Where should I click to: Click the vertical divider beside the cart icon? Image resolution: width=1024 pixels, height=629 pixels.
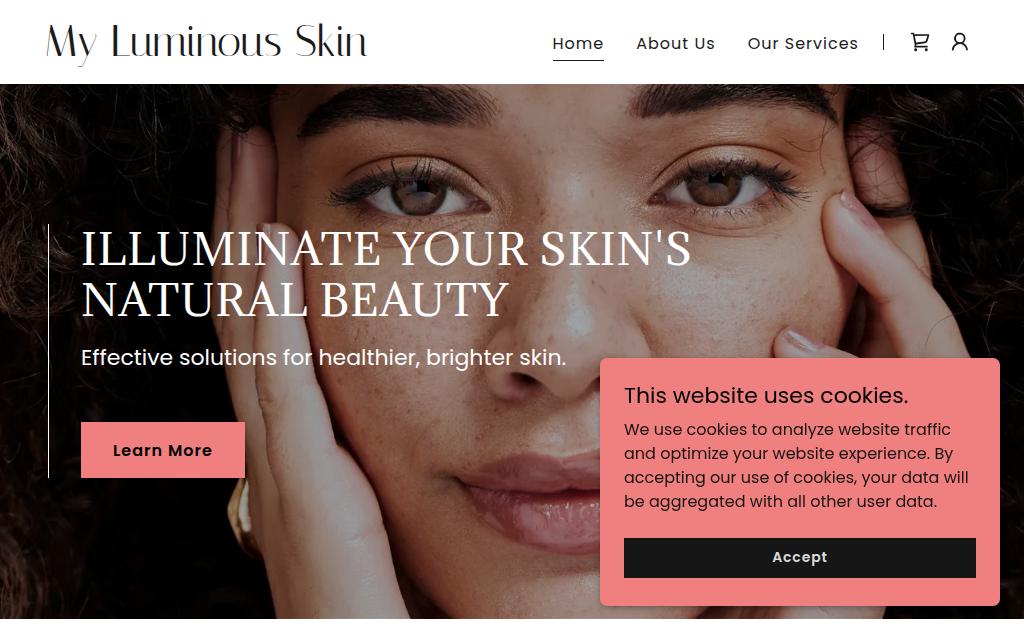(x=884, y=42)
